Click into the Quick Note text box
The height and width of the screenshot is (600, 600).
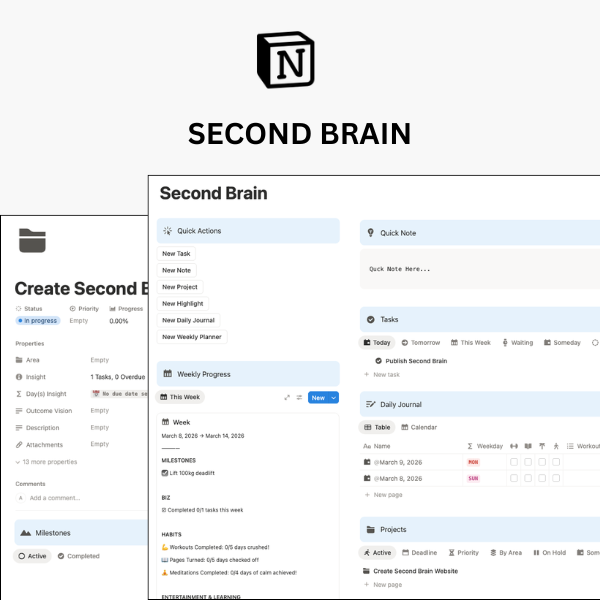(x=480, y=269)
